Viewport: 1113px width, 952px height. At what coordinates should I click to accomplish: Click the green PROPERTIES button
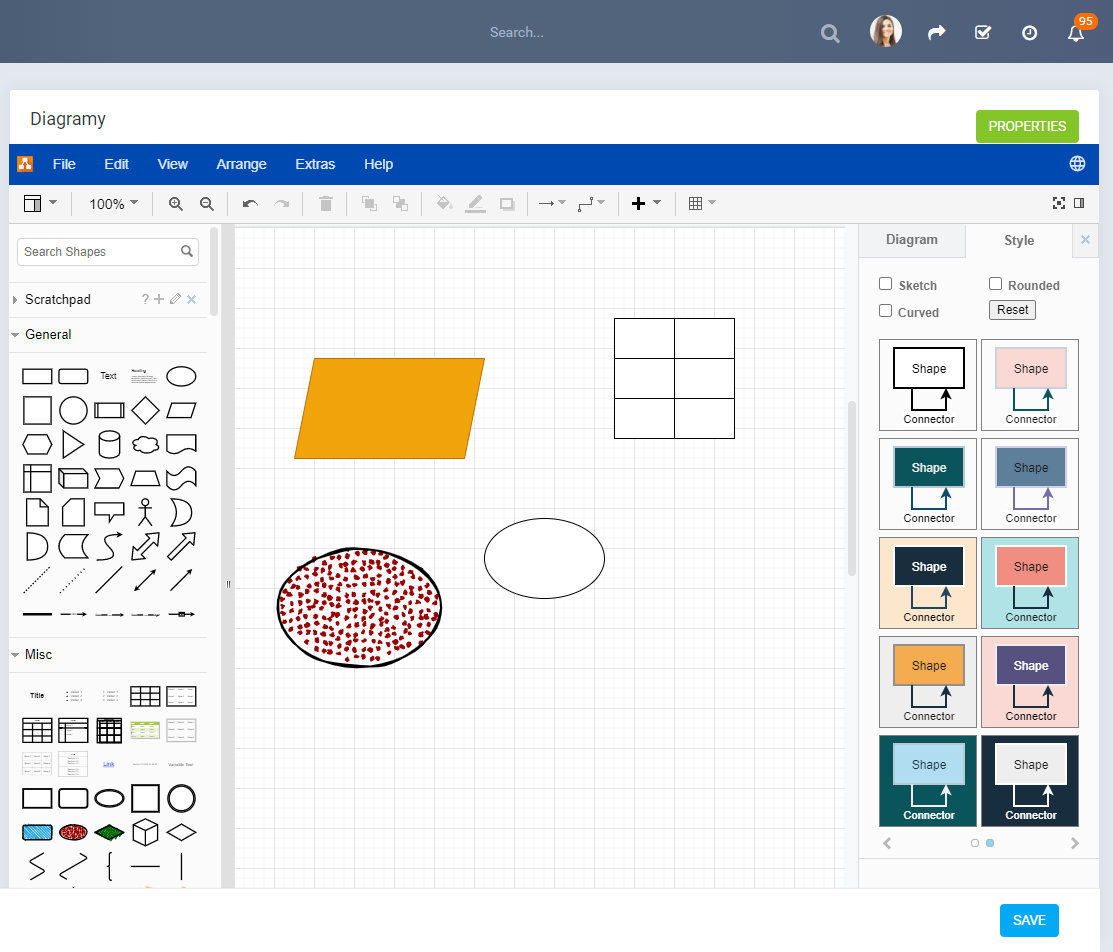pos(1027,126)
